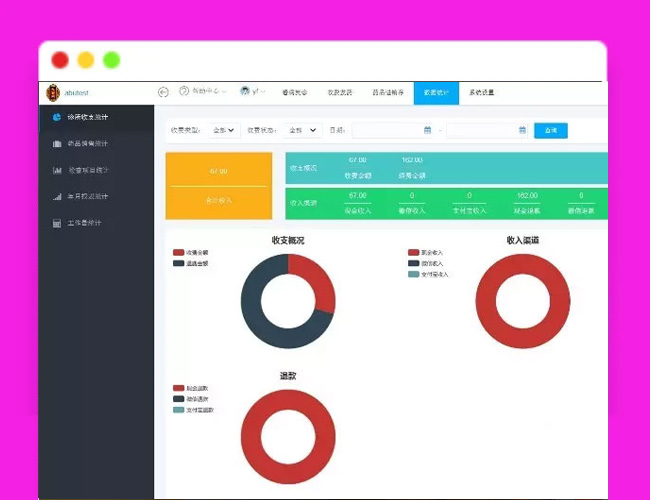Image resolution: width=650 pixels, height=500 pixels.
Task: Click the 收入渠道 chart title
Action: (x=523, y=240)
